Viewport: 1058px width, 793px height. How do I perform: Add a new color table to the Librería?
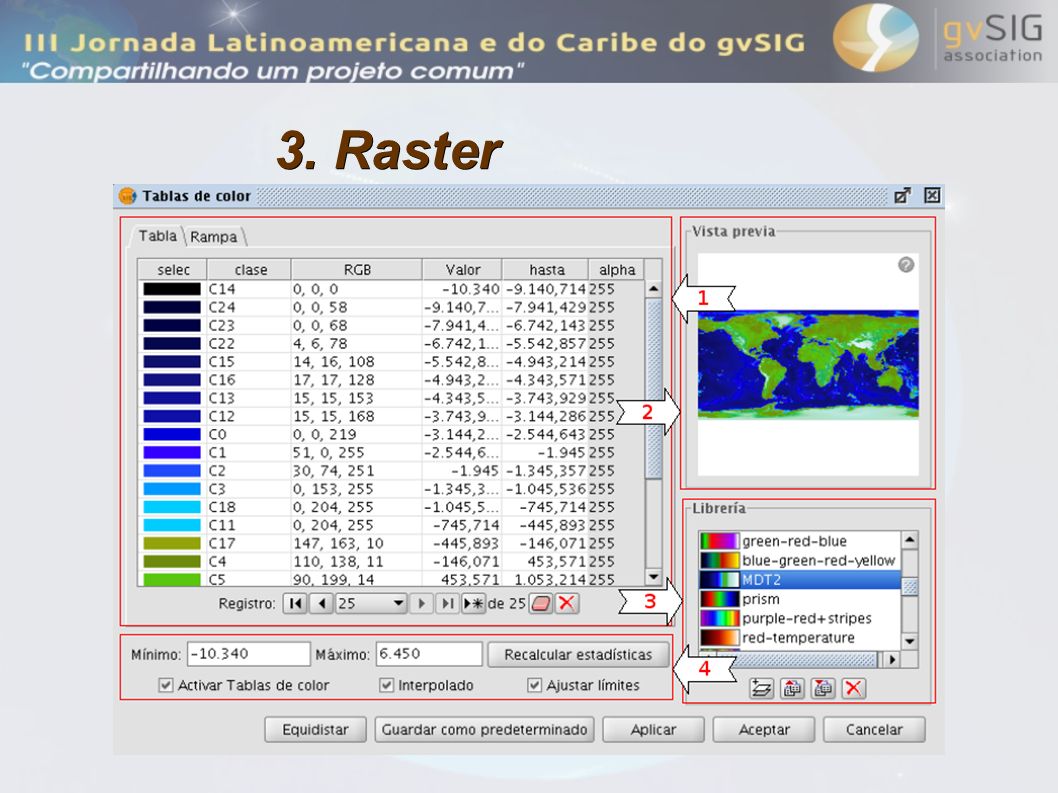tap(762, 688)
